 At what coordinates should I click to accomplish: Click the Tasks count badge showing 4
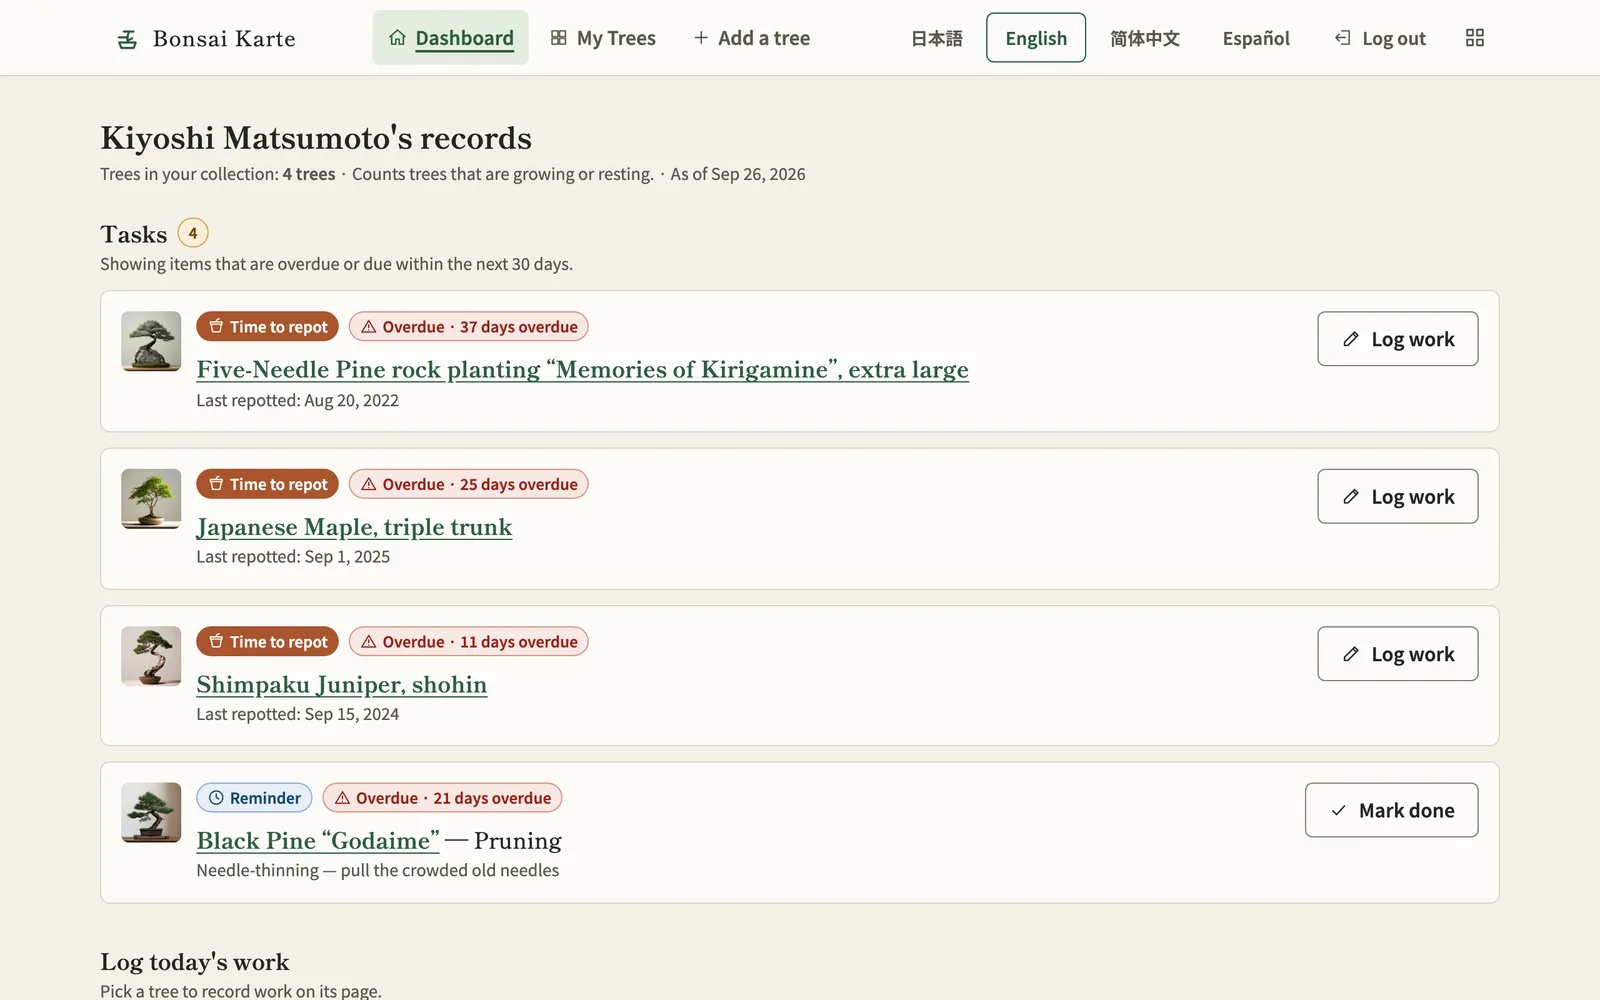coord(193,233)
